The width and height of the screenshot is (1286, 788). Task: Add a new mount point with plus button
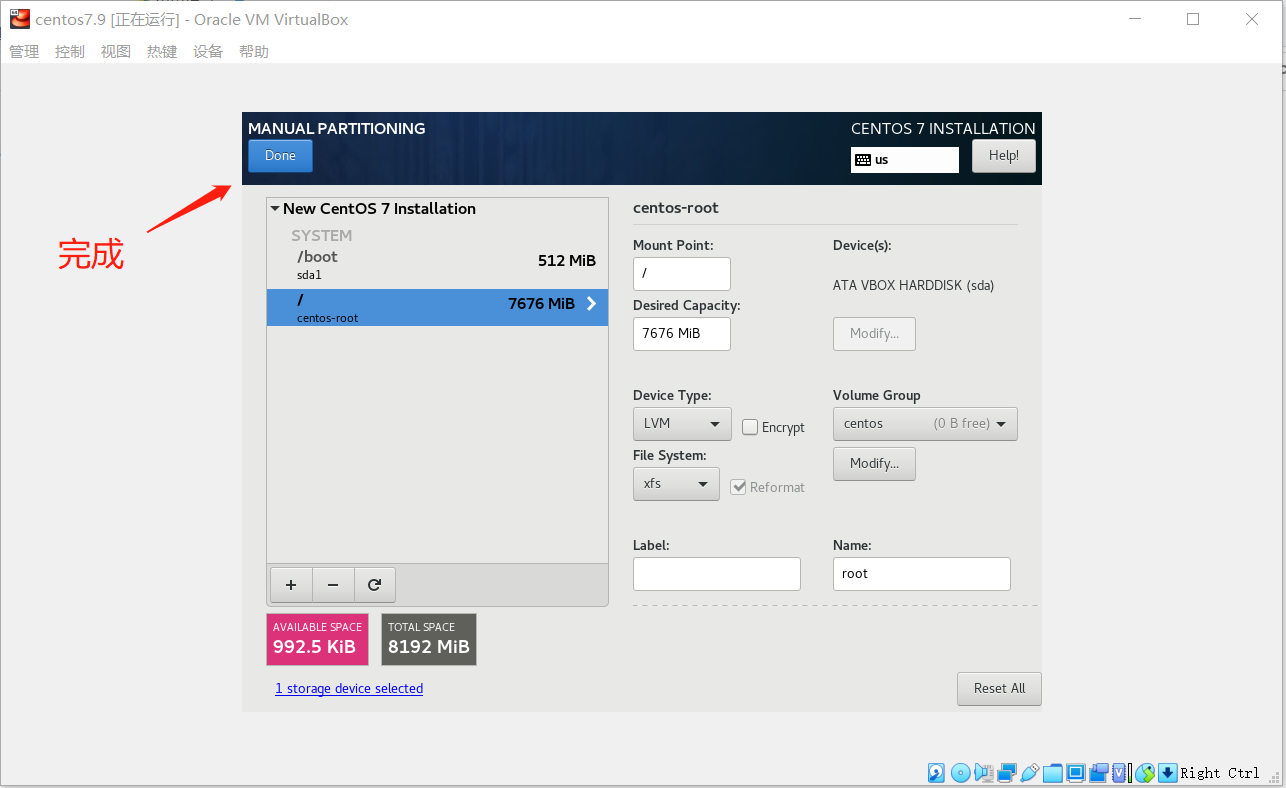291,585
